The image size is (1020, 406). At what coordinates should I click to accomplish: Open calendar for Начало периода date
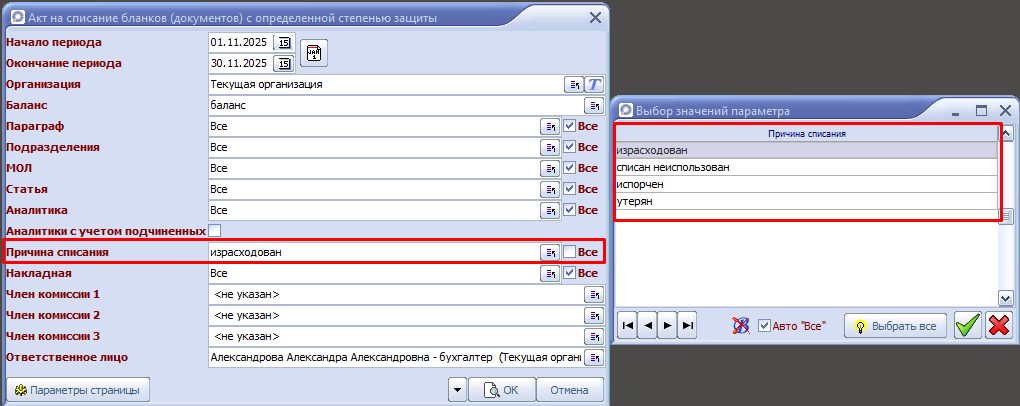coord(284,43)
